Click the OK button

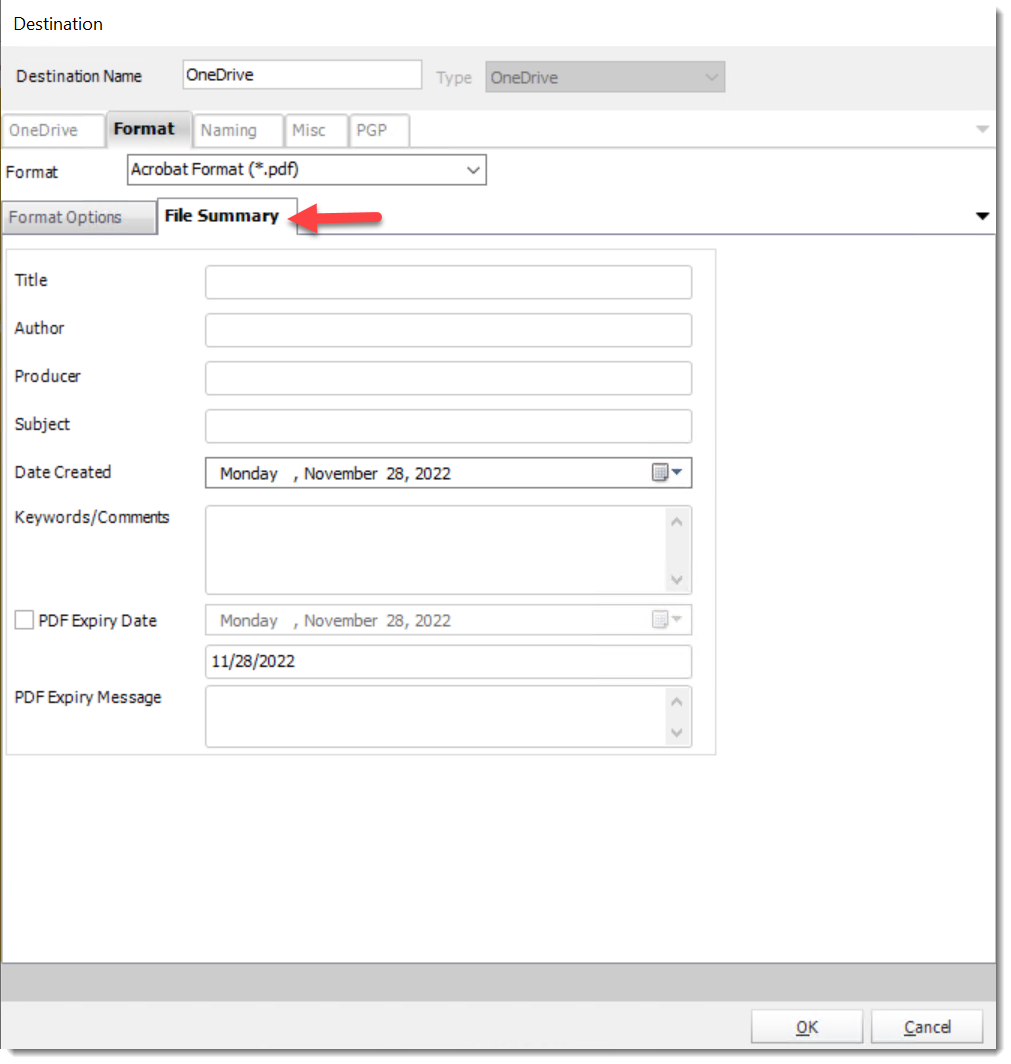[x=806, y=1026]
